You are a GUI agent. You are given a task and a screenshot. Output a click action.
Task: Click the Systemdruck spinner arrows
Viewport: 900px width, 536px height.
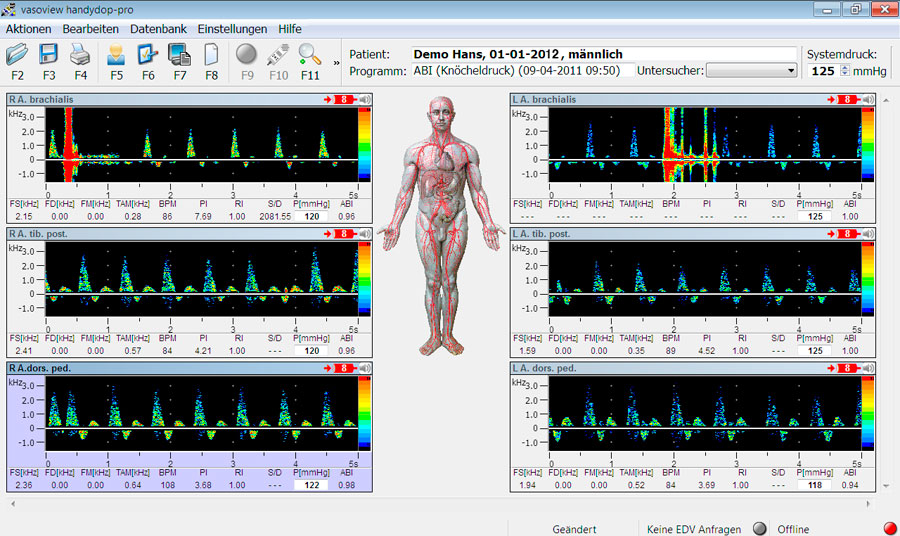tap(845, 71)
